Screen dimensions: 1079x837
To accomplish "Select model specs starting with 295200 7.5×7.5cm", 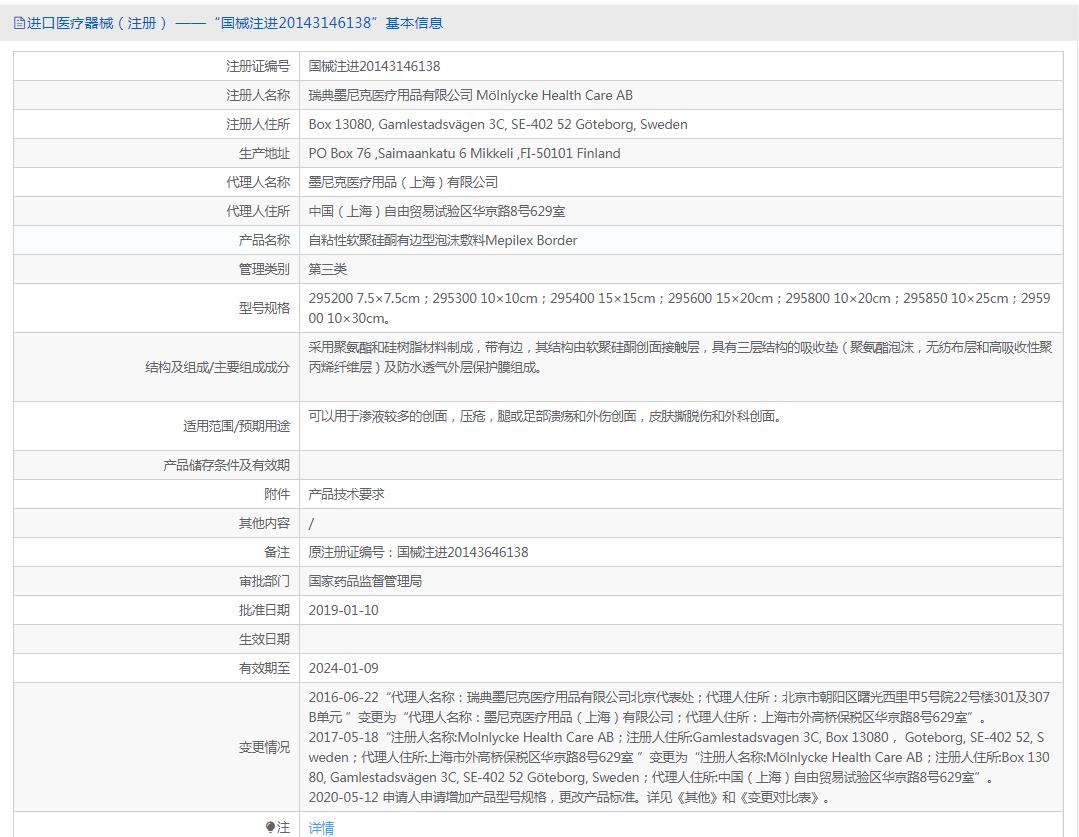I will (x=679, y=308).
